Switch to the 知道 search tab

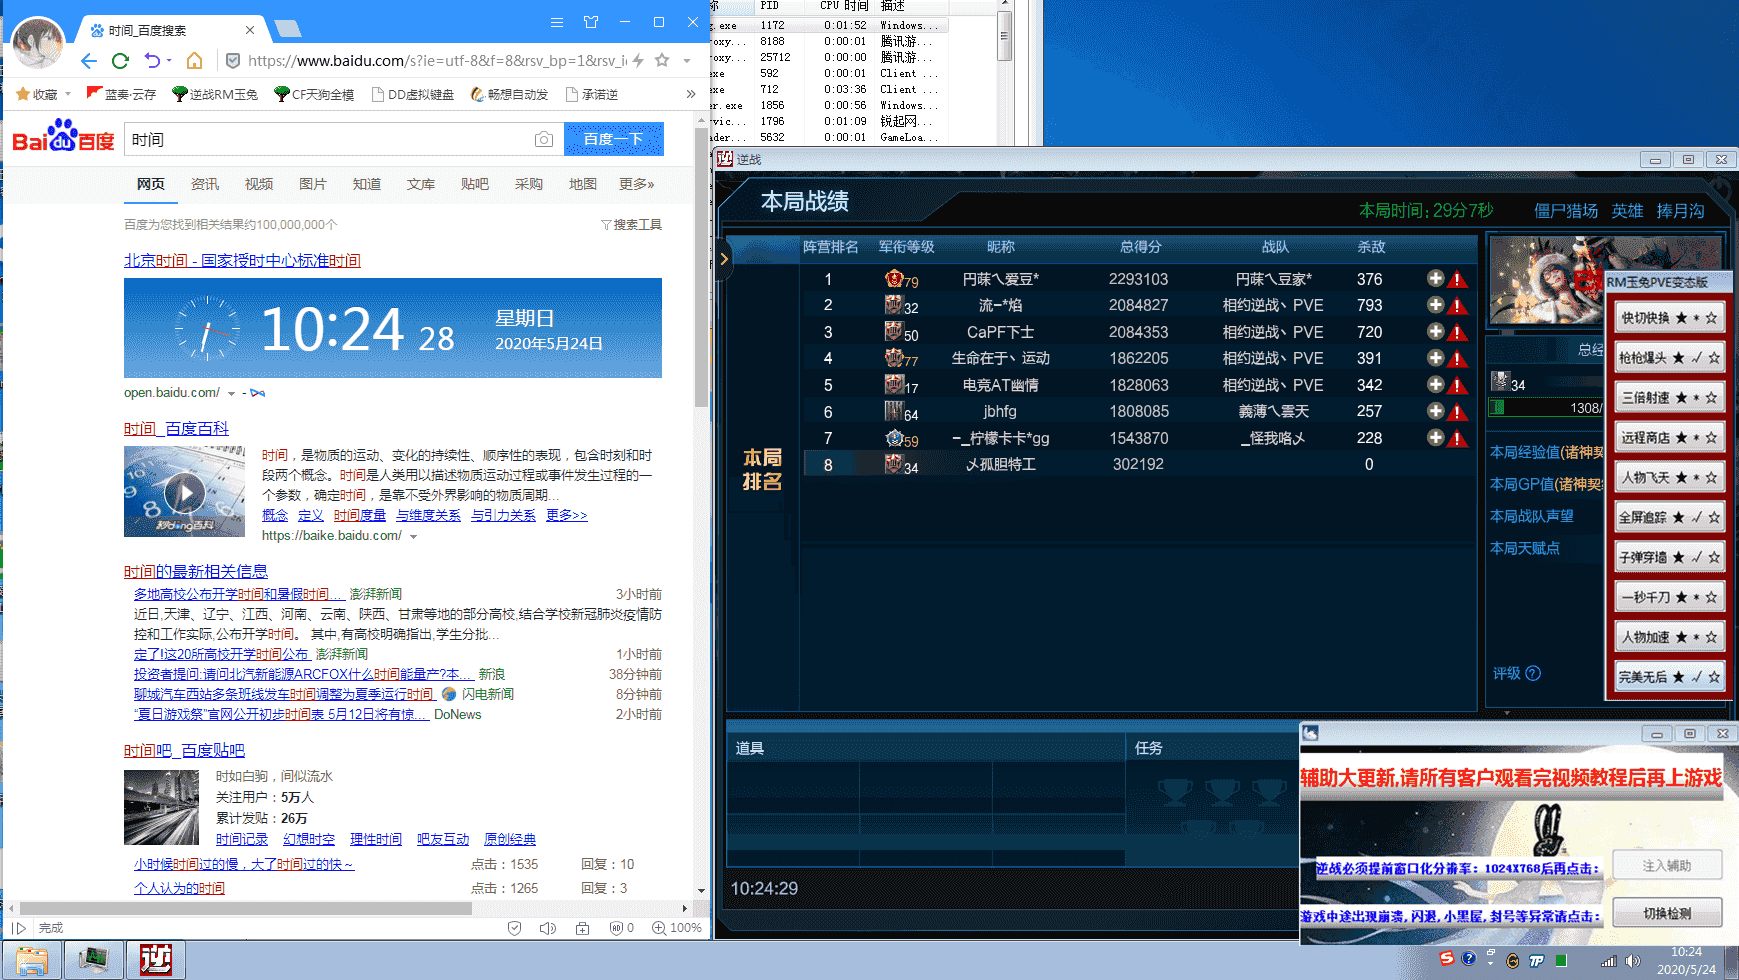coord(367,184)
